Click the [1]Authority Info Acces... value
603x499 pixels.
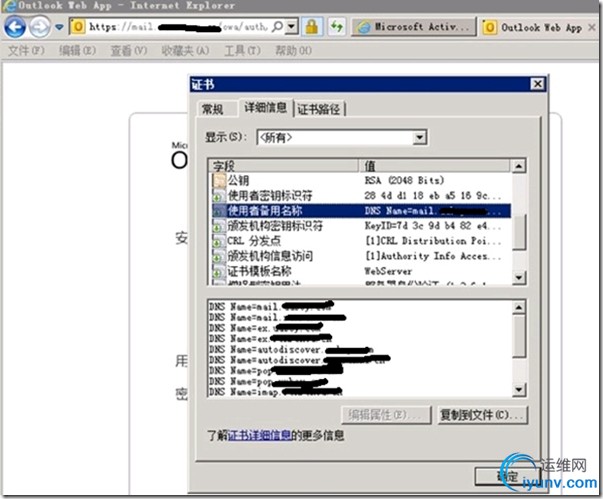coord(433,256)
